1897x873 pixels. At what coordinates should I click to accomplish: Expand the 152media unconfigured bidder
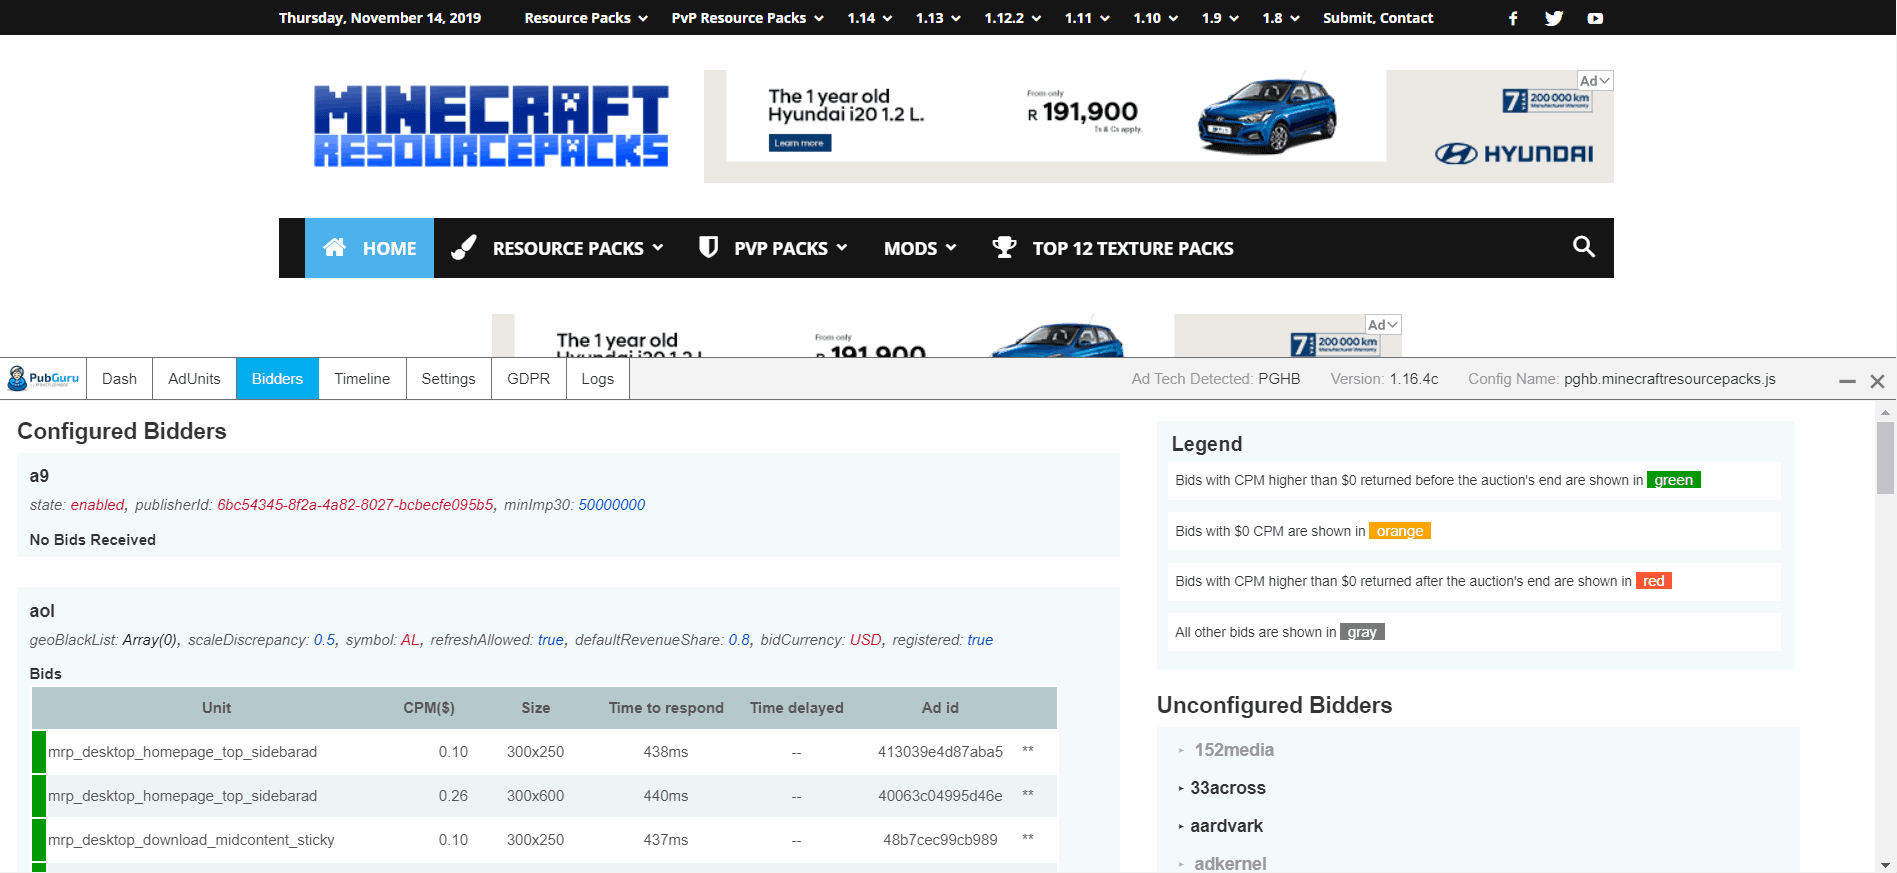point(1226,750)
